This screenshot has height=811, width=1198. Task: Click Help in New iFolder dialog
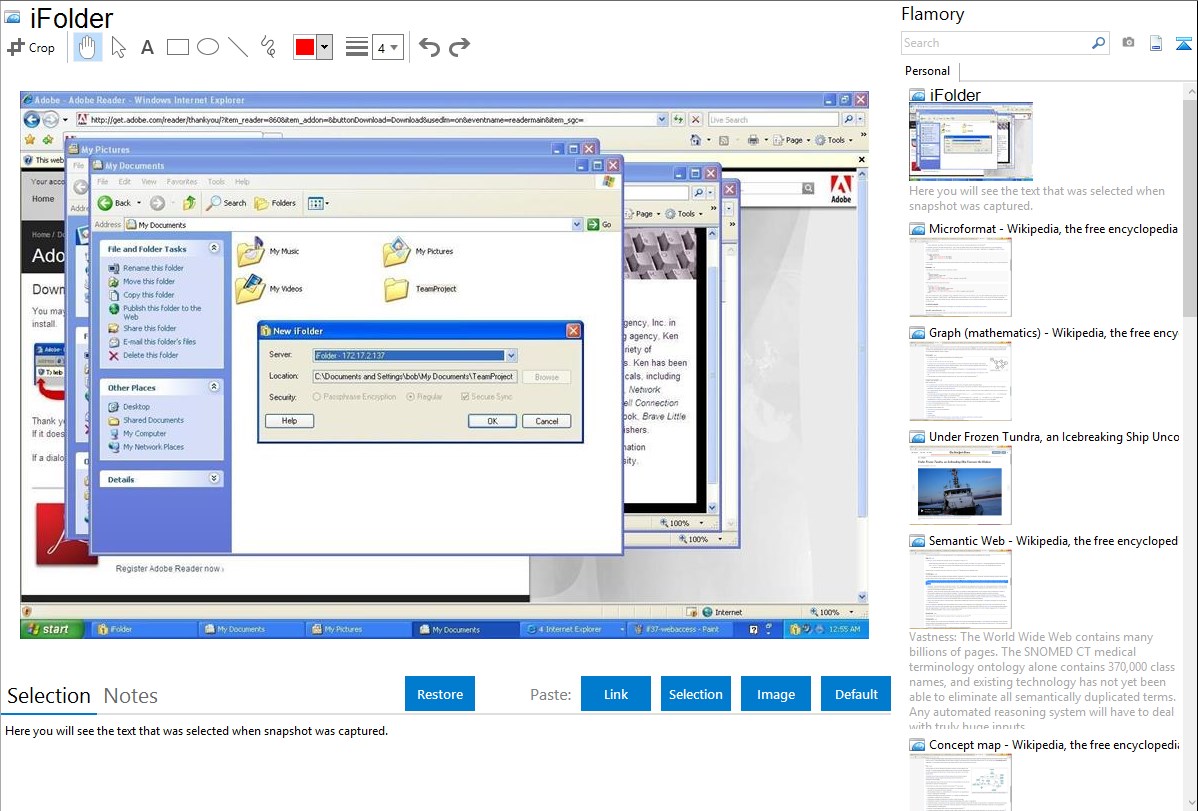pos(290,421)
